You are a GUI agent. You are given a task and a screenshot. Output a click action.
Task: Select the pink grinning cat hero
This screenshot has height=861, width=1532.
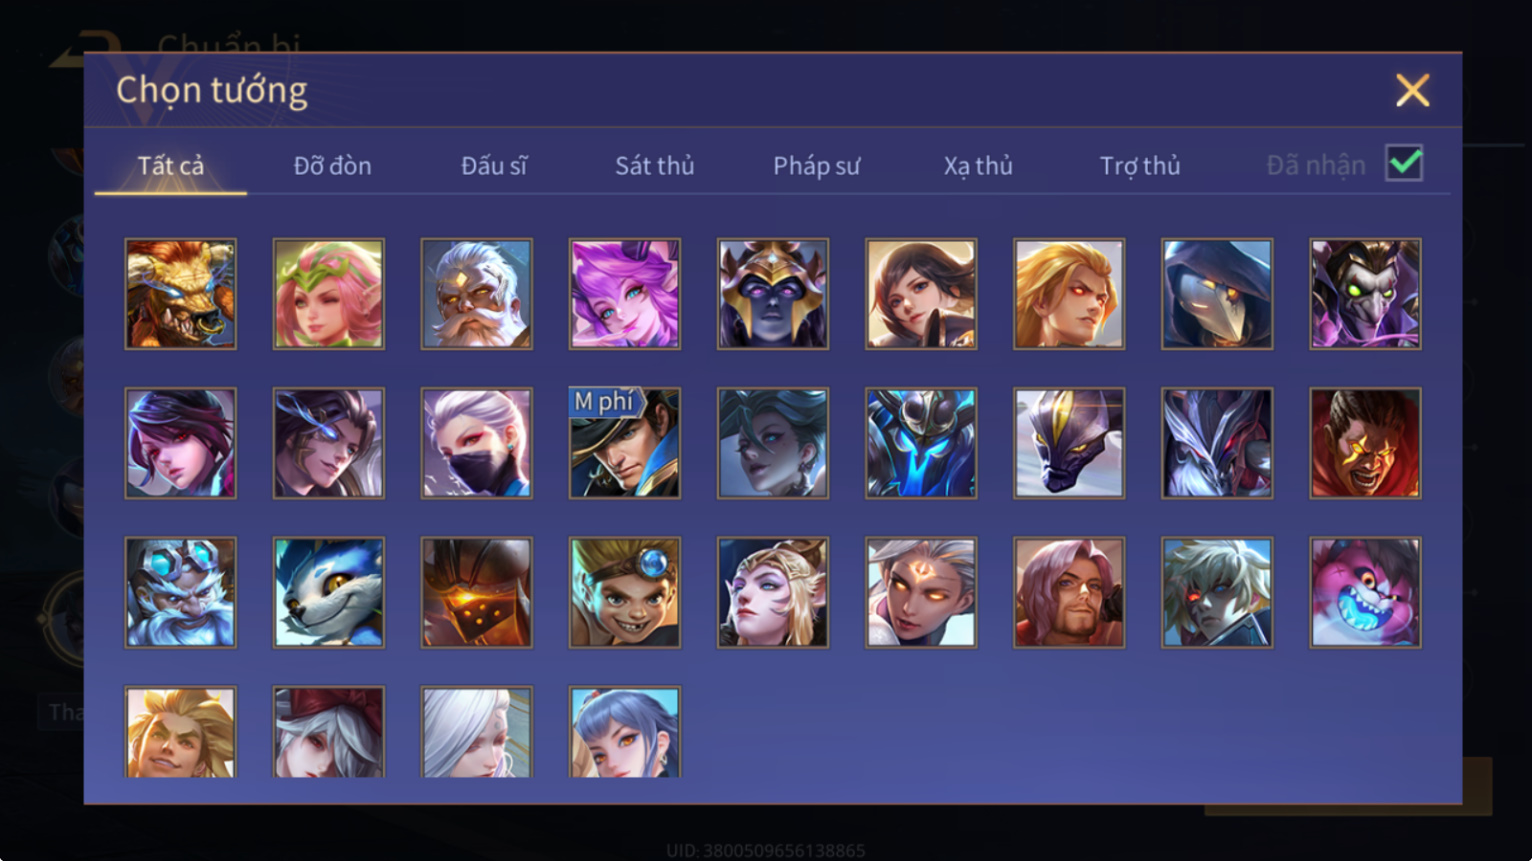click(x=1365, y=592)
